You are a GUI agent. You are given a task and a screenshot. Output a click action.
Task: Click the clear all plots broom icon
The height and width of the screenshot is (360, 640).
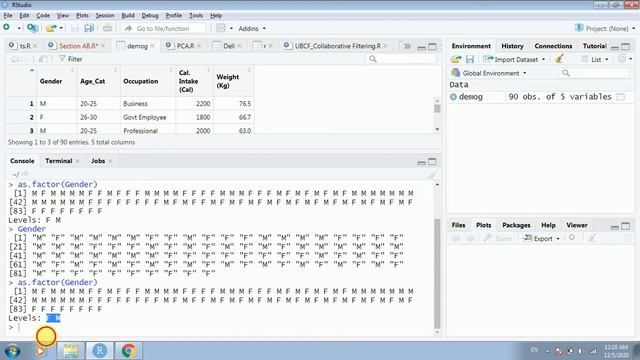click(592, 238)
